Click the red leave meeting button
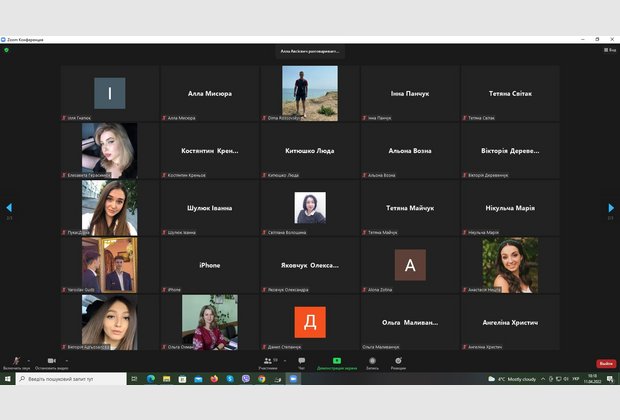Viewport: 620px width, 420px height. tap(606, 363)
